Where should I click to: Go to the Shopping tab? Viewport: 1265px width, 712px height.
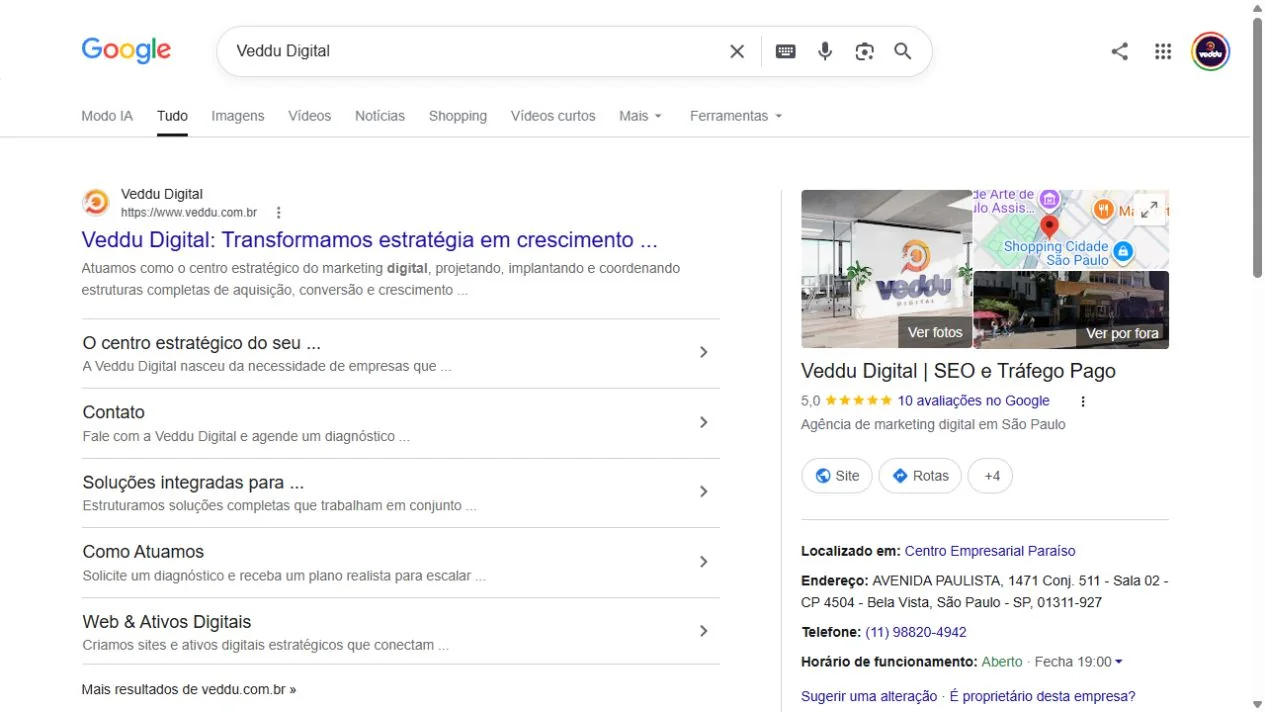click(x=458, y=116)
